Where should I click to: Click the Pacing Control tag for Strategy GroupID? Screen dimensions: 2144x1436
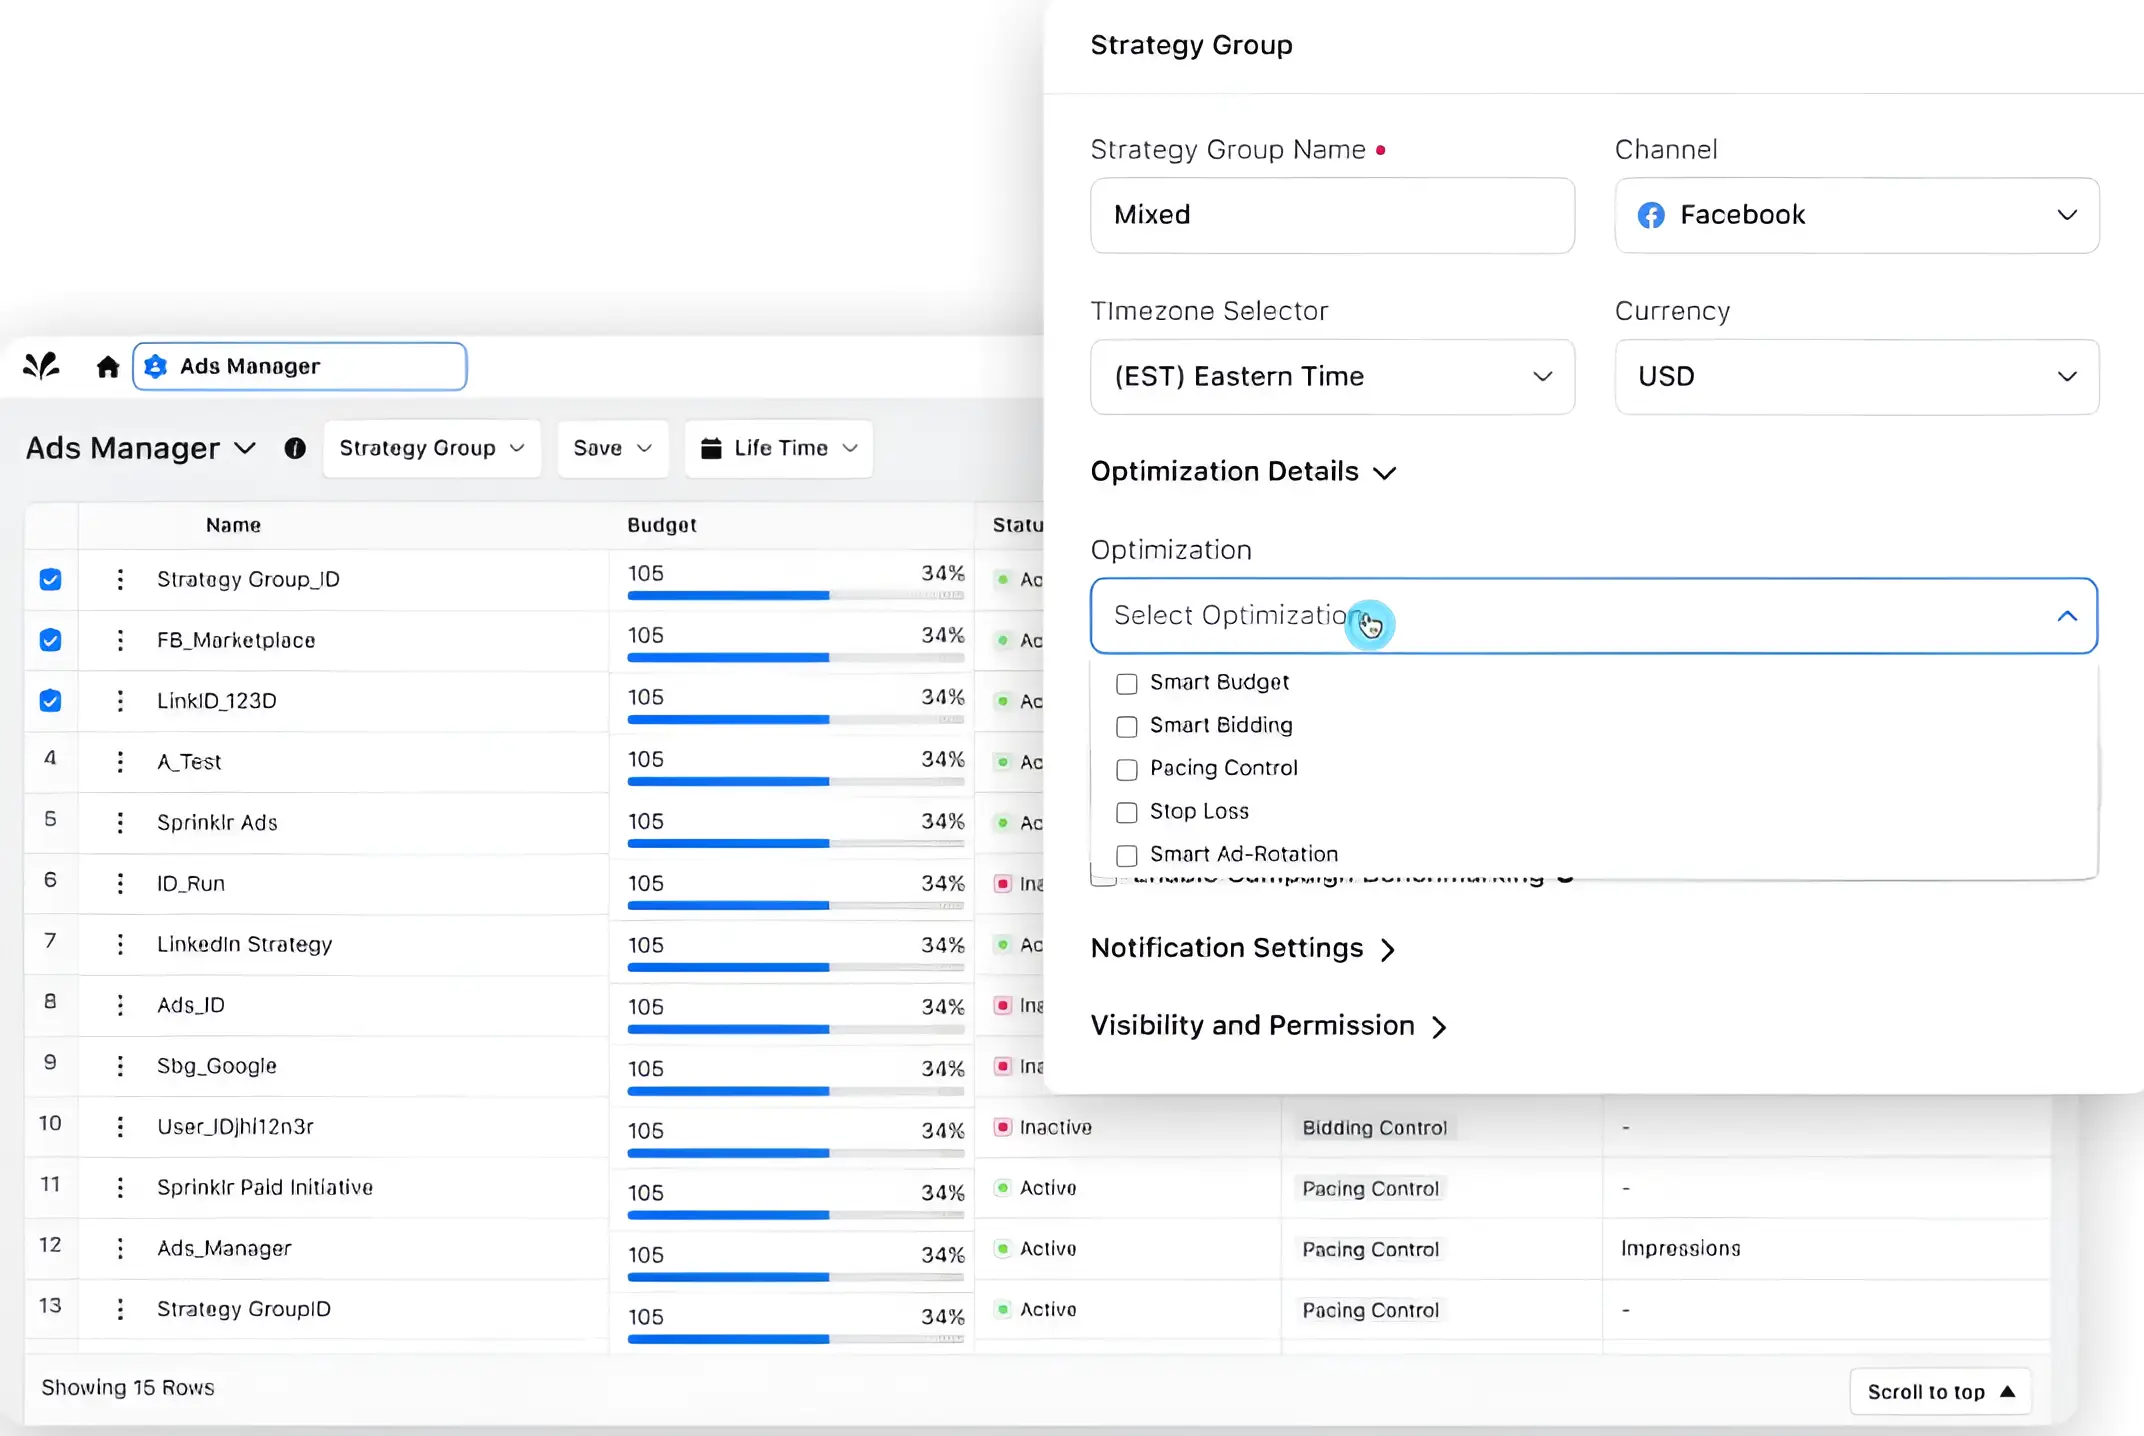point(1370,1310)
